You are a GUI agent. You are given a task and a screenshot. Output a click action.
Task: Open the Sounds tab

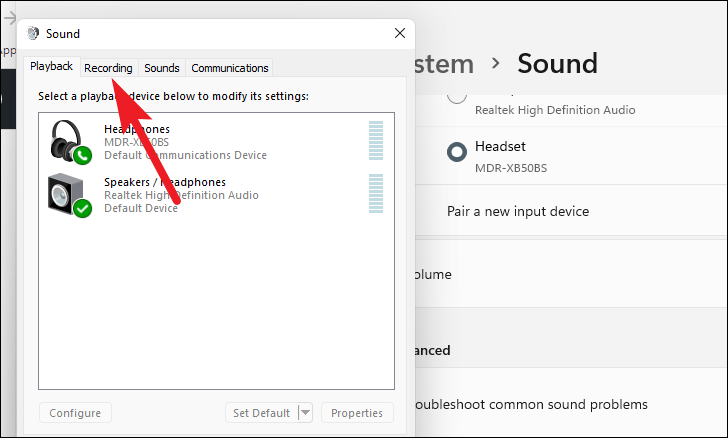pyautogui.click(x=161, y=68)
